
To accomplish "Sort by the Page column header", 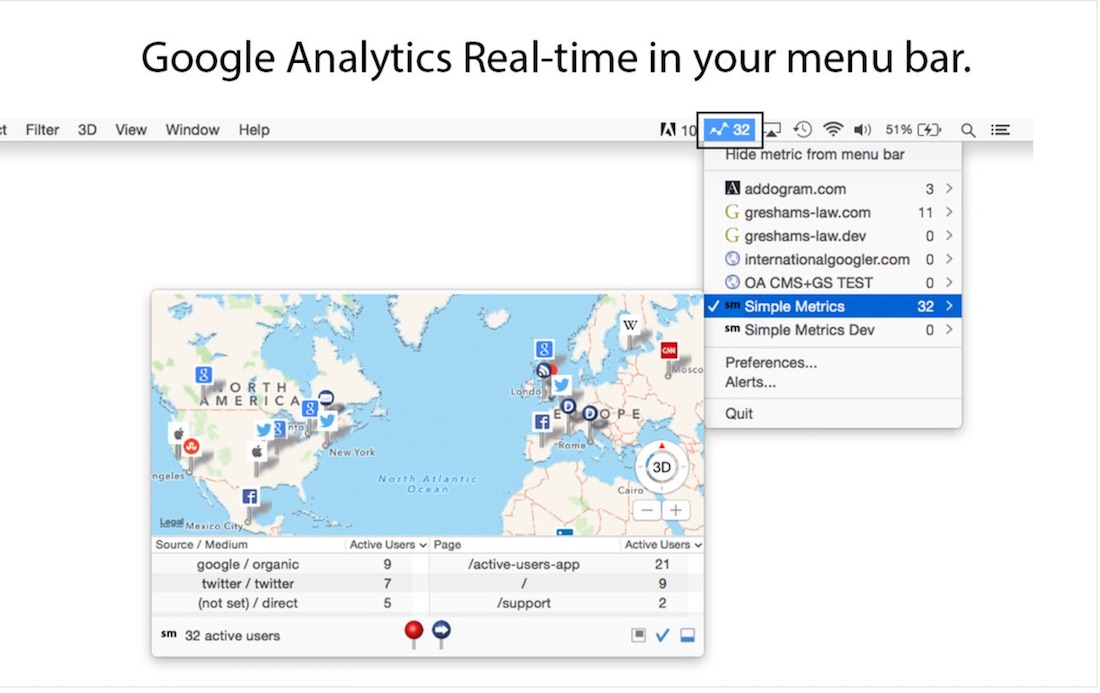I will tap(448, 545).
